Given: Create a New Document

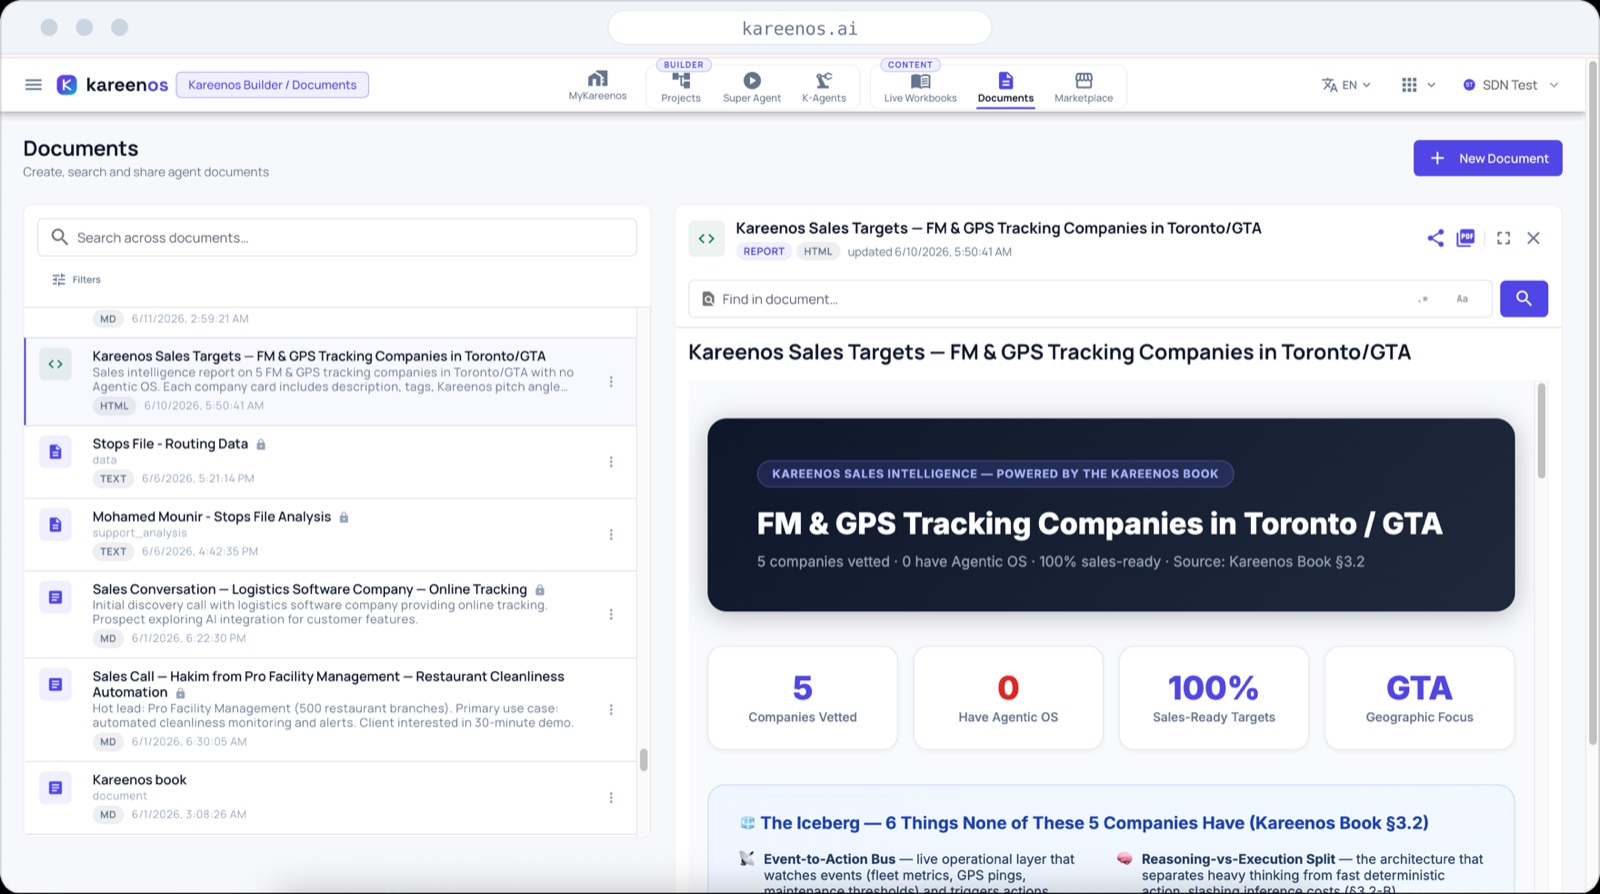Looking at the screenshot, I should point(1487,158).
